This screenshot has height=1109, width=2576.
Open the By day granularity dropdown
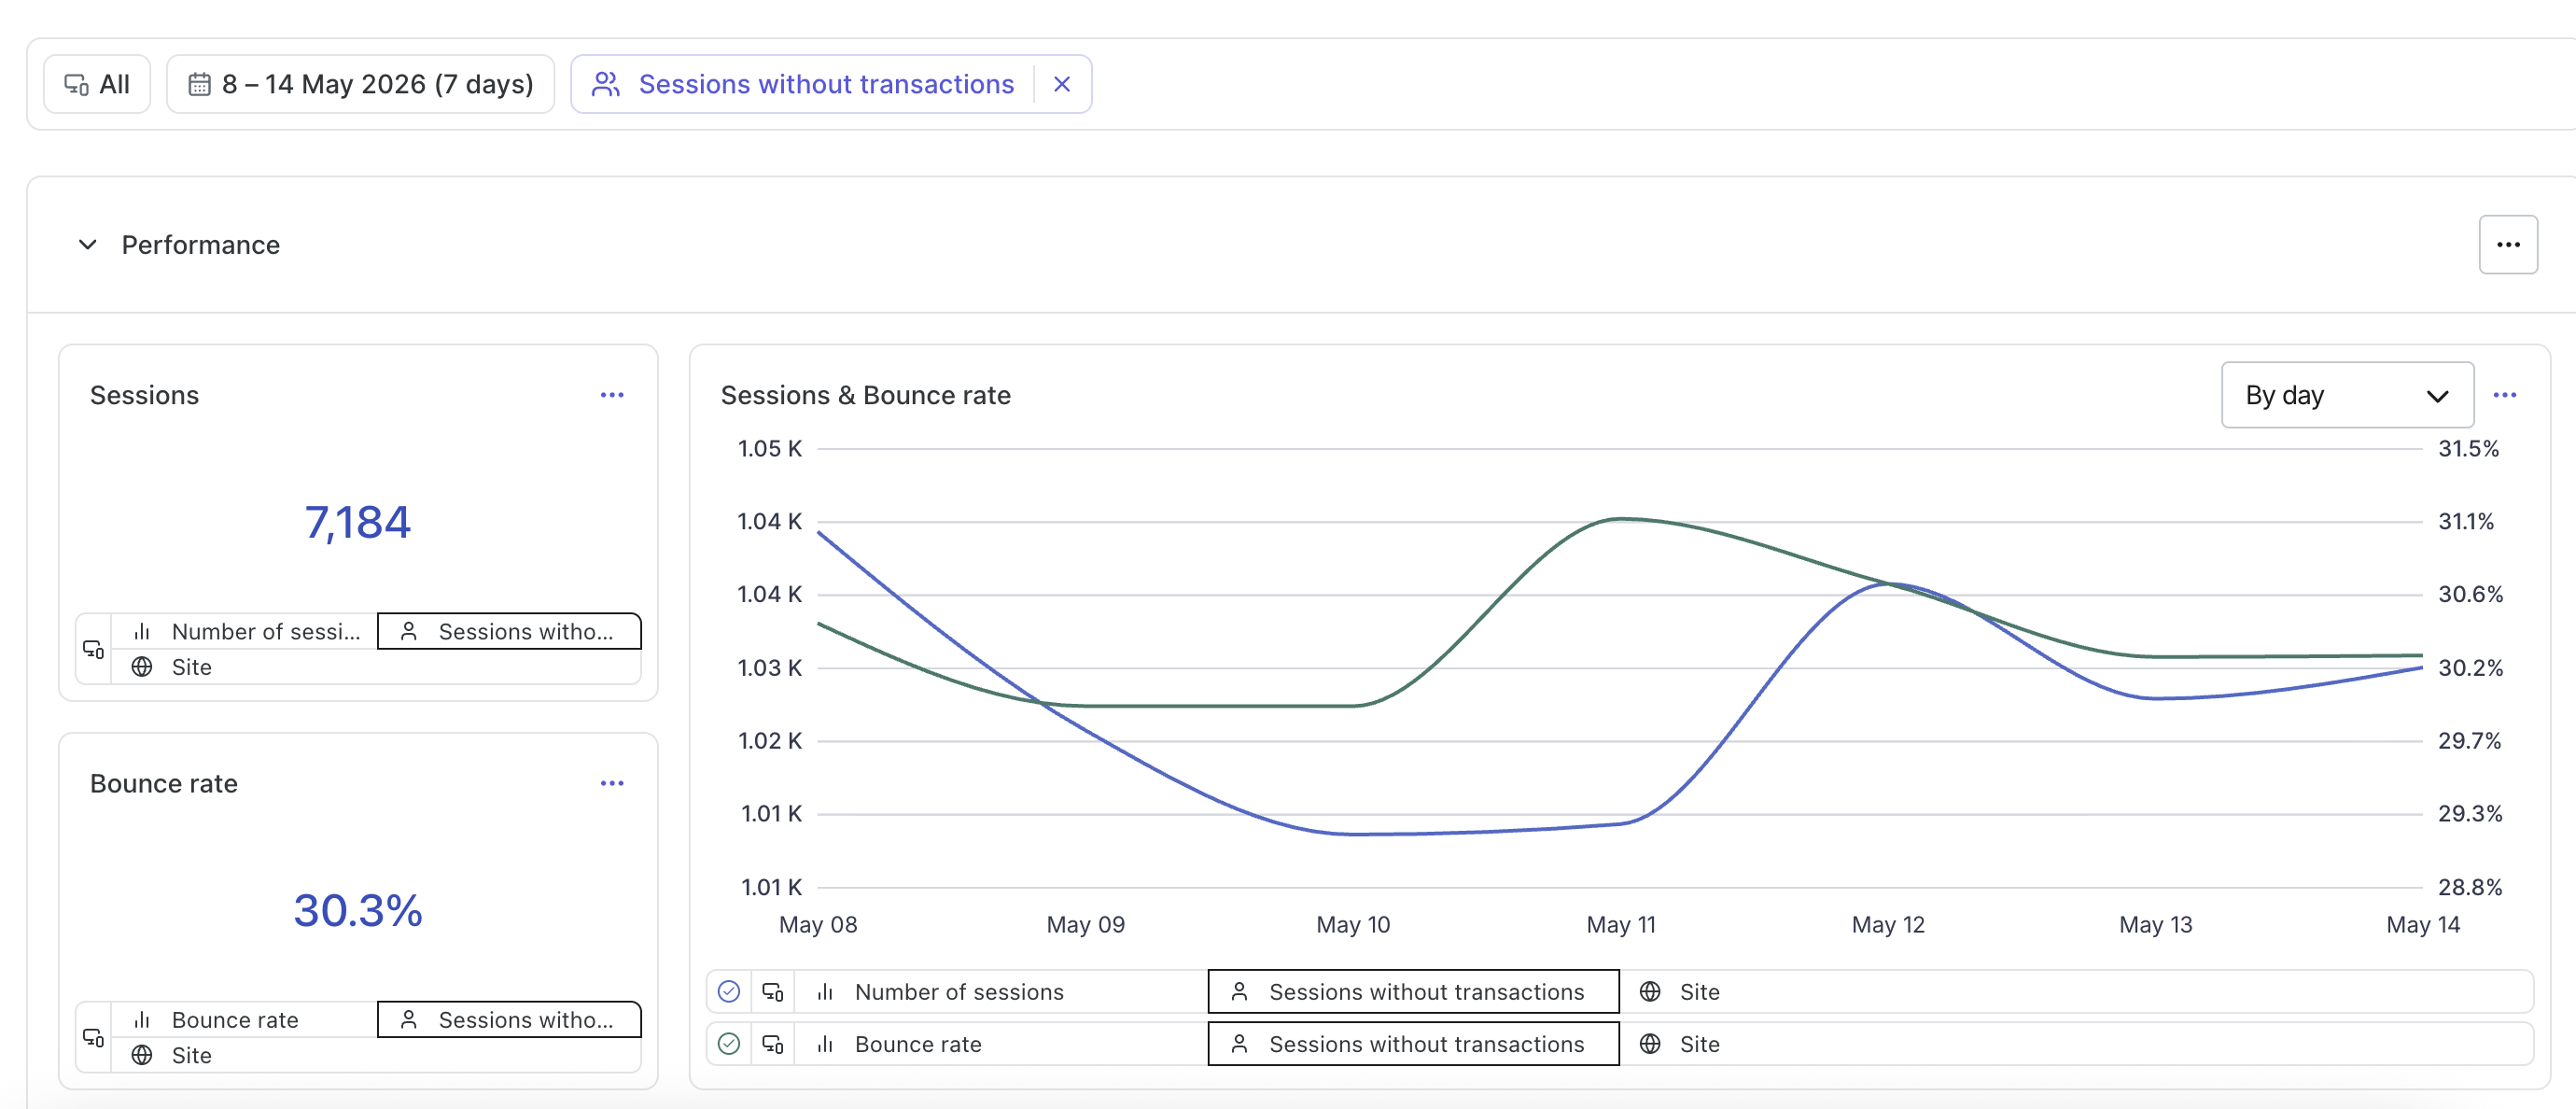tap(2347, 395)
